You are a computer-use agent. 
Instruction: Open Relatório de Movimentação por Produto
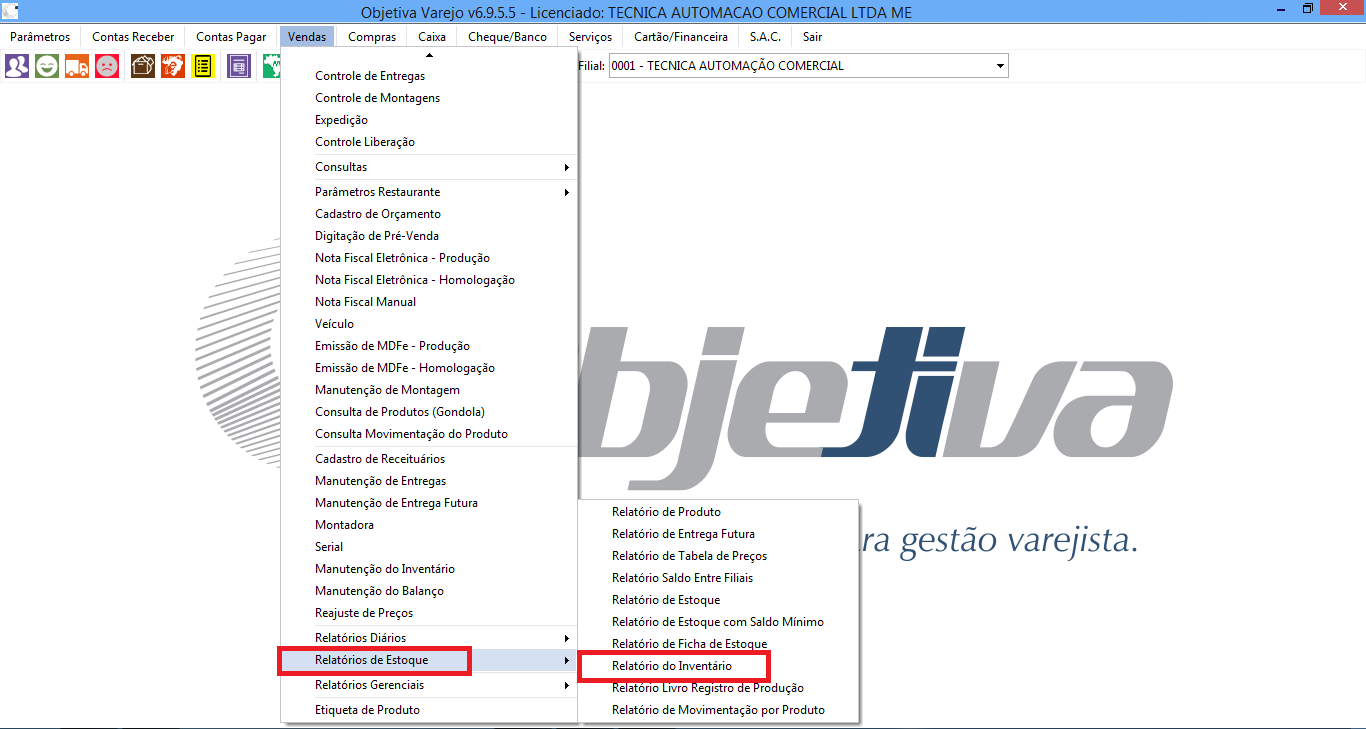click(x=719, y=710)
